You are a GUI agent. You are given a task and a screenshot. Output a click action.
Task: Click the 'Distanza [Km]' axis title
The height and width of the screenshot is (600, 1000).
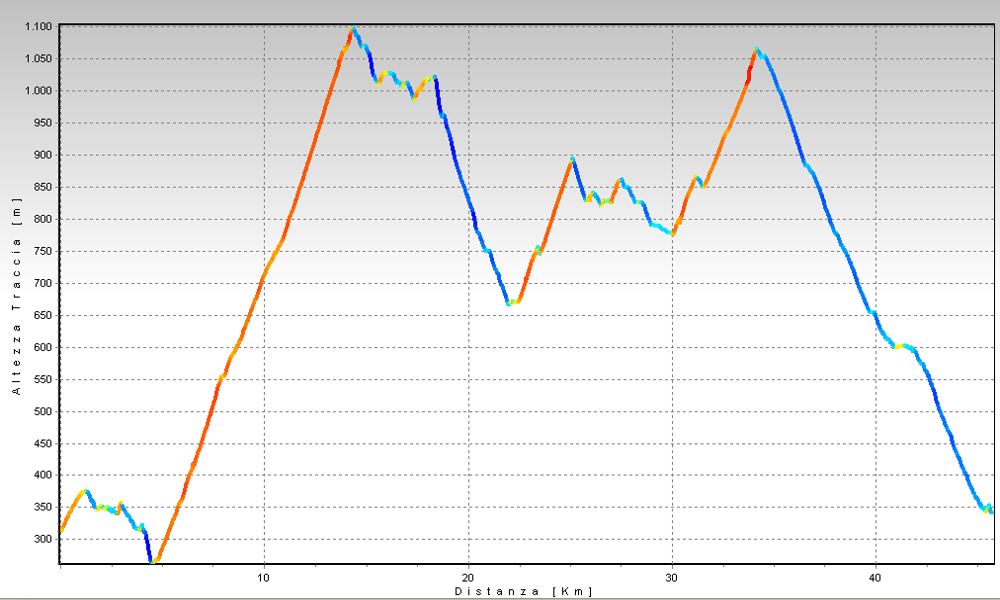tap(524, 591)
